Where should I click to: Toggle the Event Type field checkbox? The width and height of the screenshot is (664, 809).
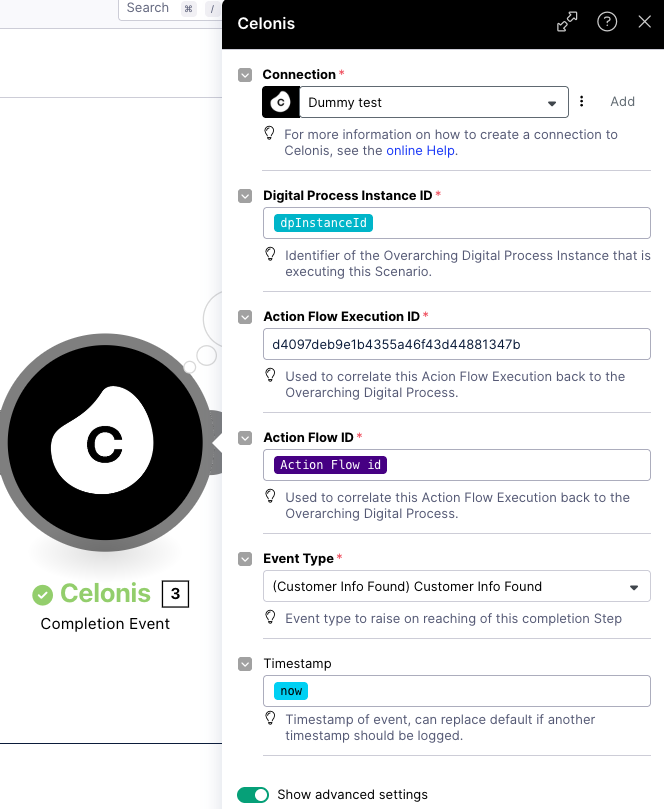coord(245,559)
